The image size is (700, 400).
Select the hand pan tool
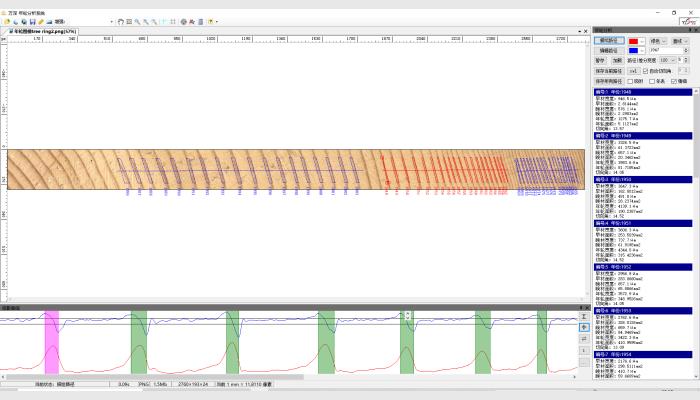pos(120,20)
